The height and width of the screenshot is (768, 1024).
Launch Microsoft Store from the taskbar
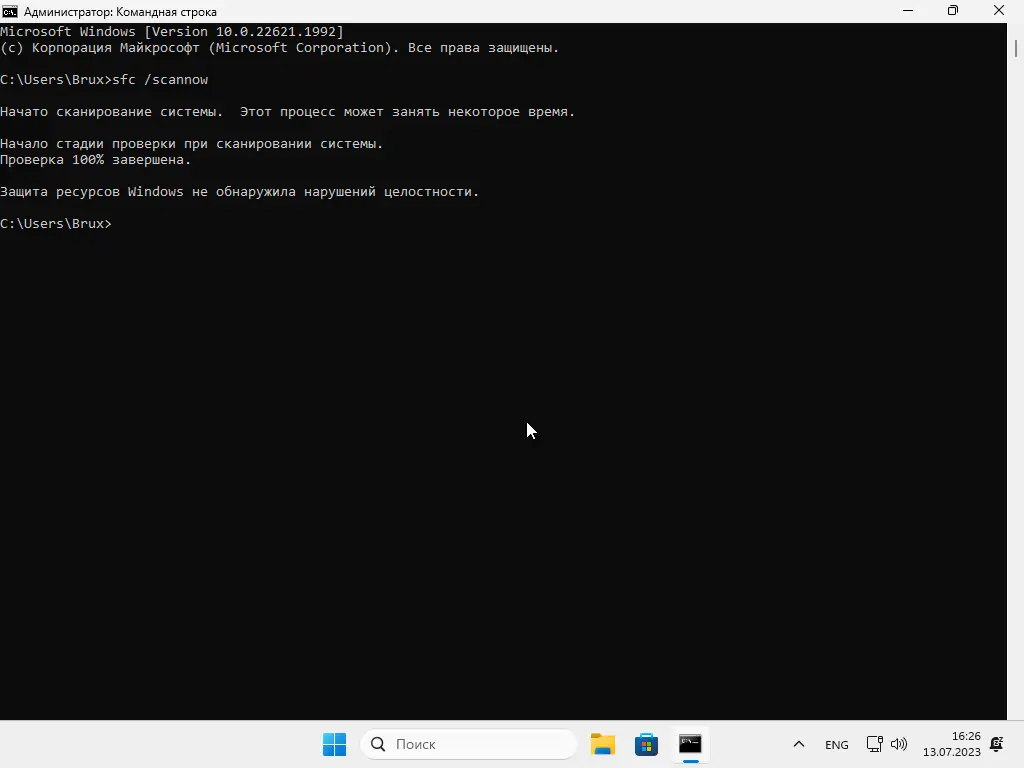[x=646, y=744]
